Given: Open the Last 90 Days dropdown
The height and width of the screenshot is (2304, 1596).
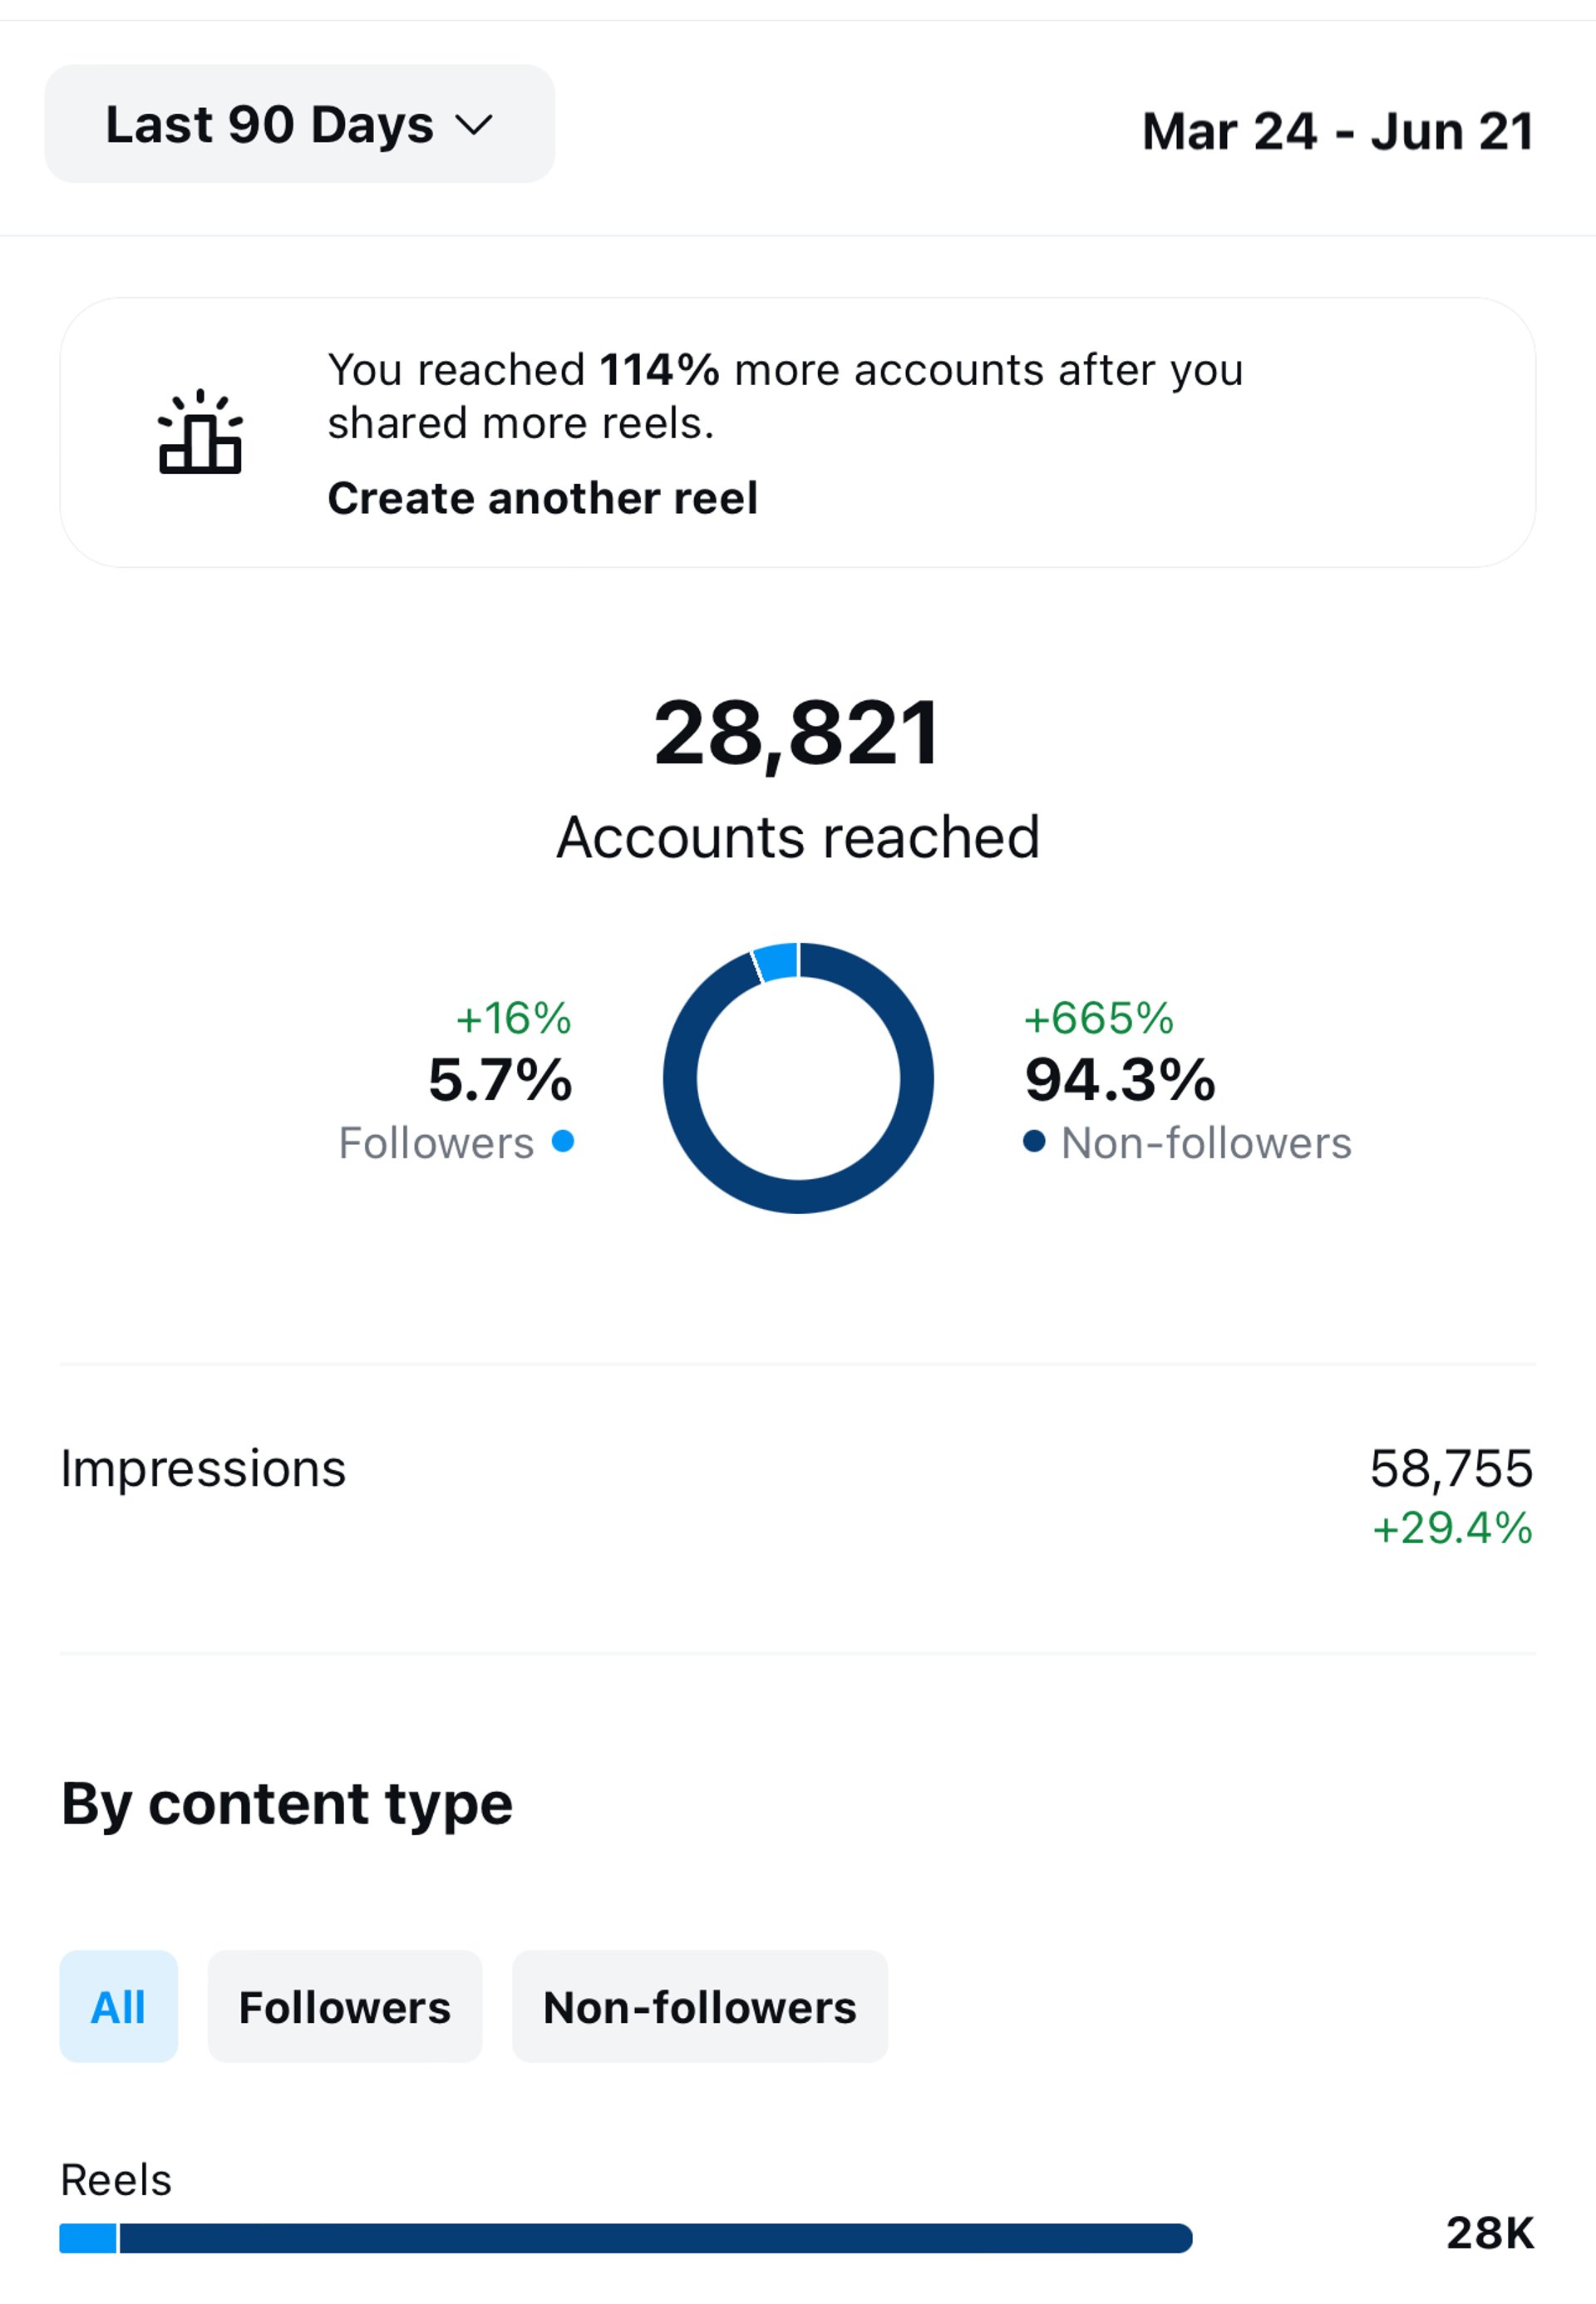Looking at the screenshot, I should pyautogui.click(x=299, y=124).
